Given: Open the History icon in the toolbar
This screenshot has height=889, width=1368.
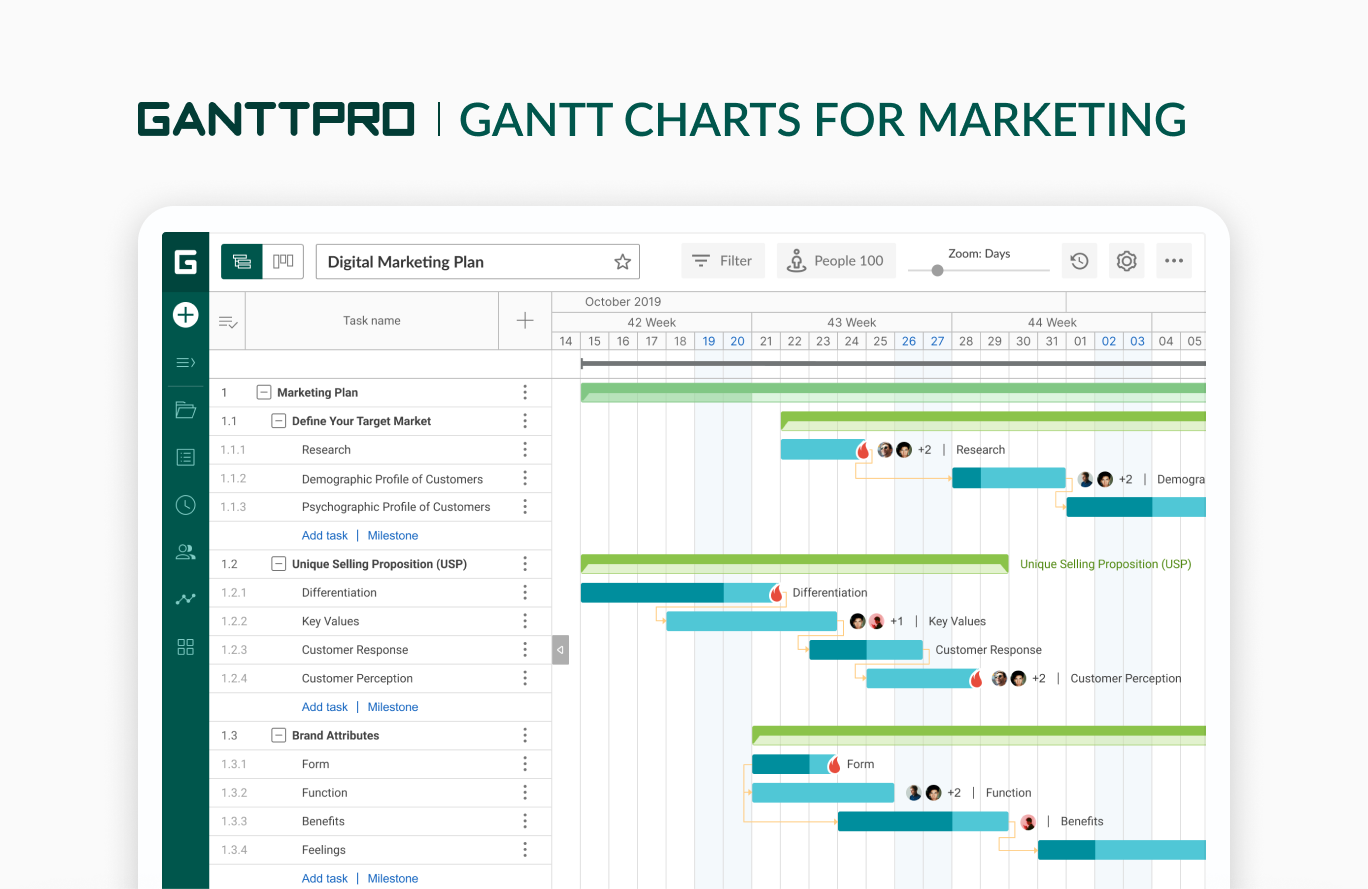Looking at the screenshot, I should click(x=1079, y=260).
